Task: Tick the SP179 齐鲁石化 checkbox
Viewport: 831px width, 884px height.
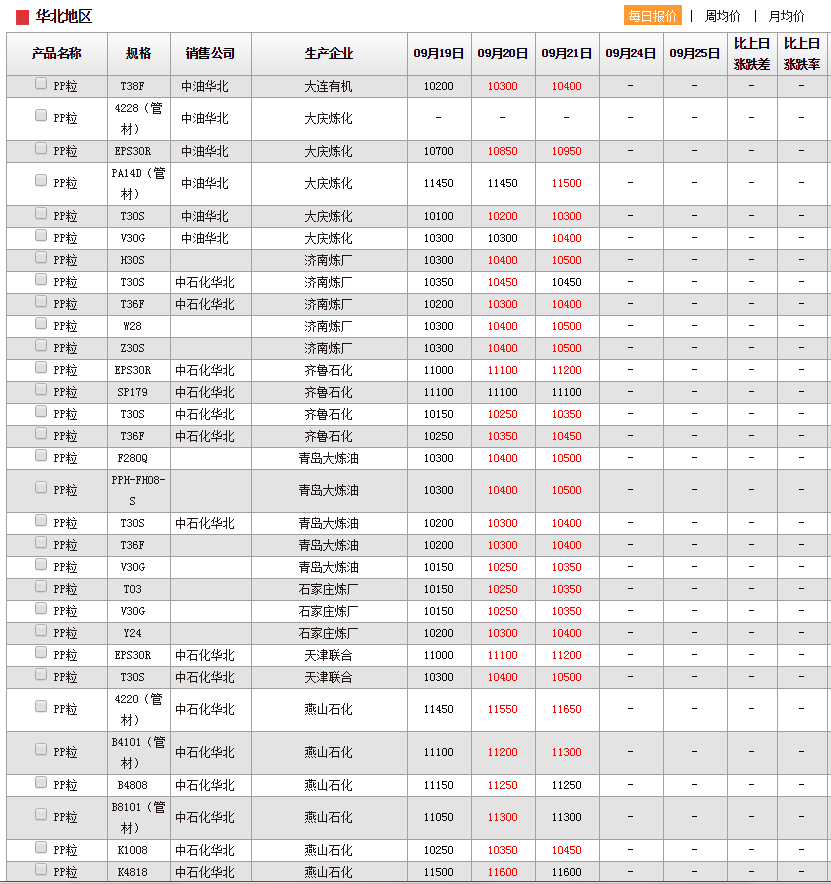Action: pos(41,390)
